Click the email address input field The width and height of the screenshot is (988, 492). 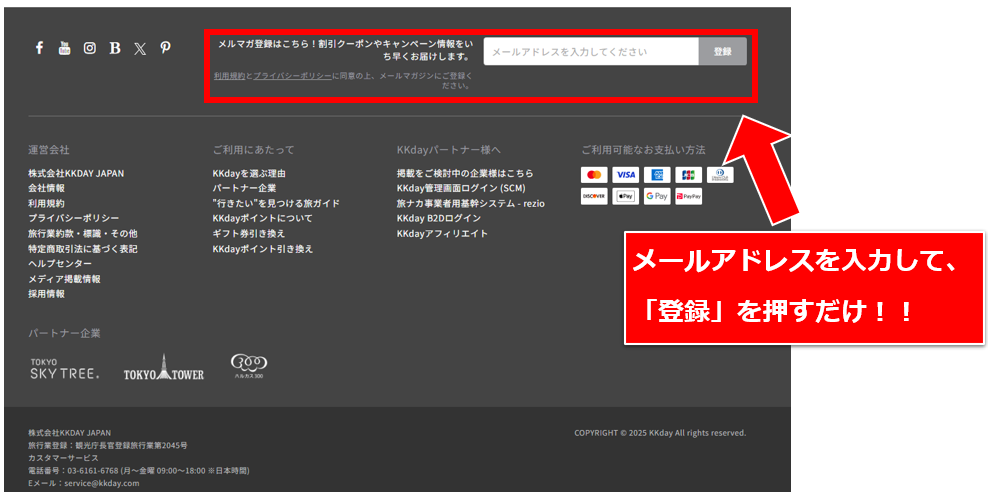[591, 52]
